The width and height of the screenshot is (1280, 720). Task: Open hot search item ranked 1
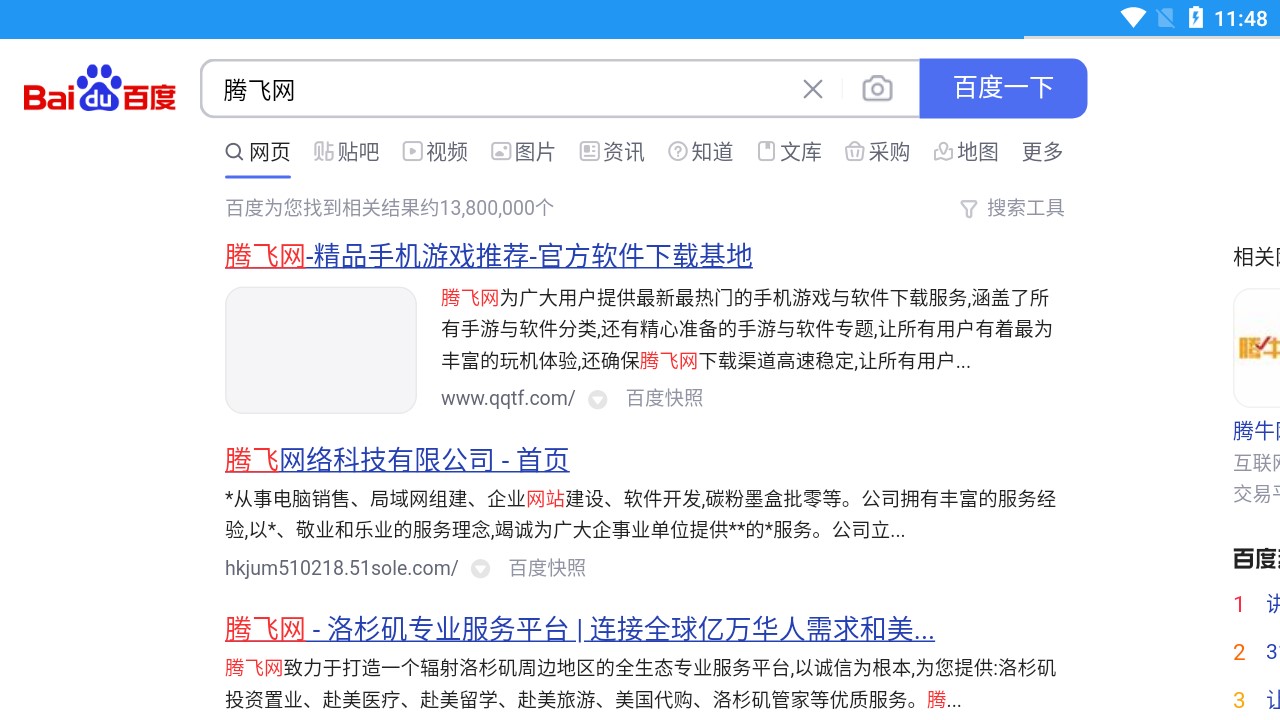pyautogui.click(x=1257, y=604)
